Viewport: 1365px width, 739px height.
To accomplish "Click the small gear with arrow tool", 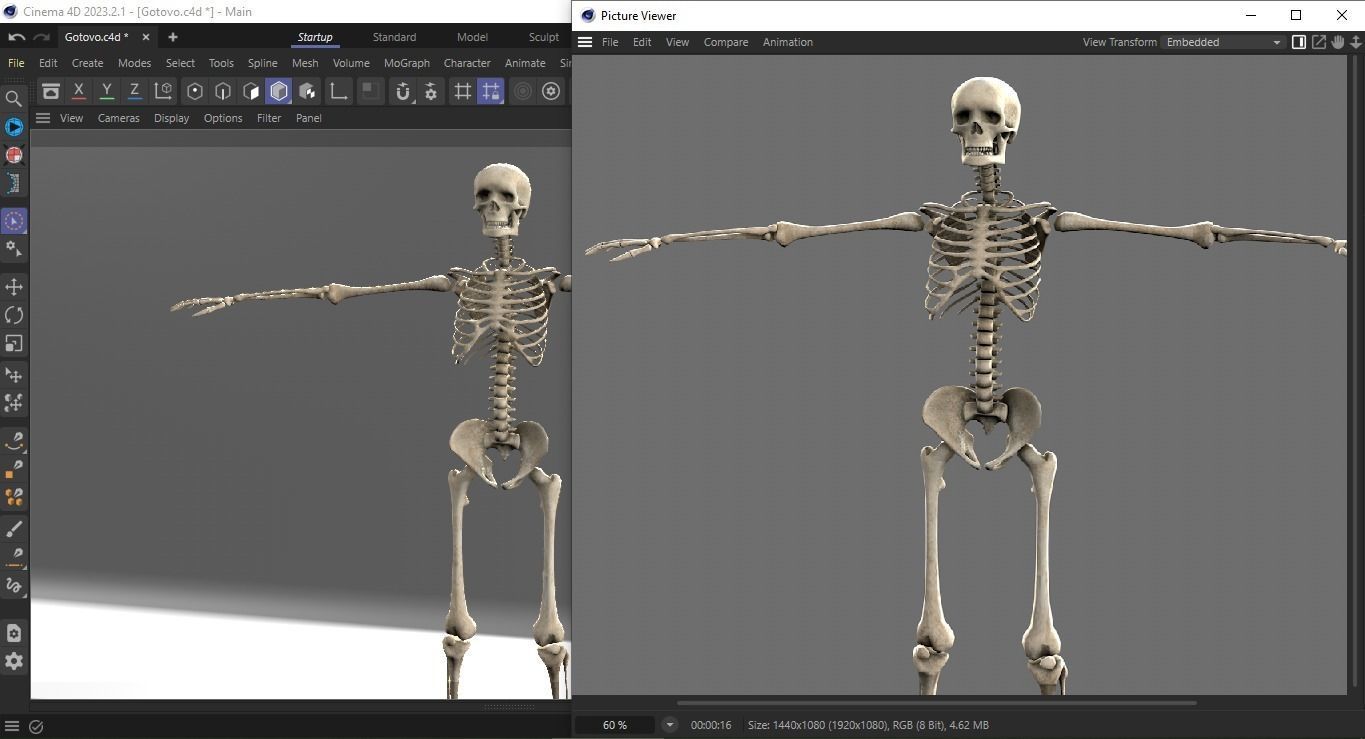I will click(14, 249).
